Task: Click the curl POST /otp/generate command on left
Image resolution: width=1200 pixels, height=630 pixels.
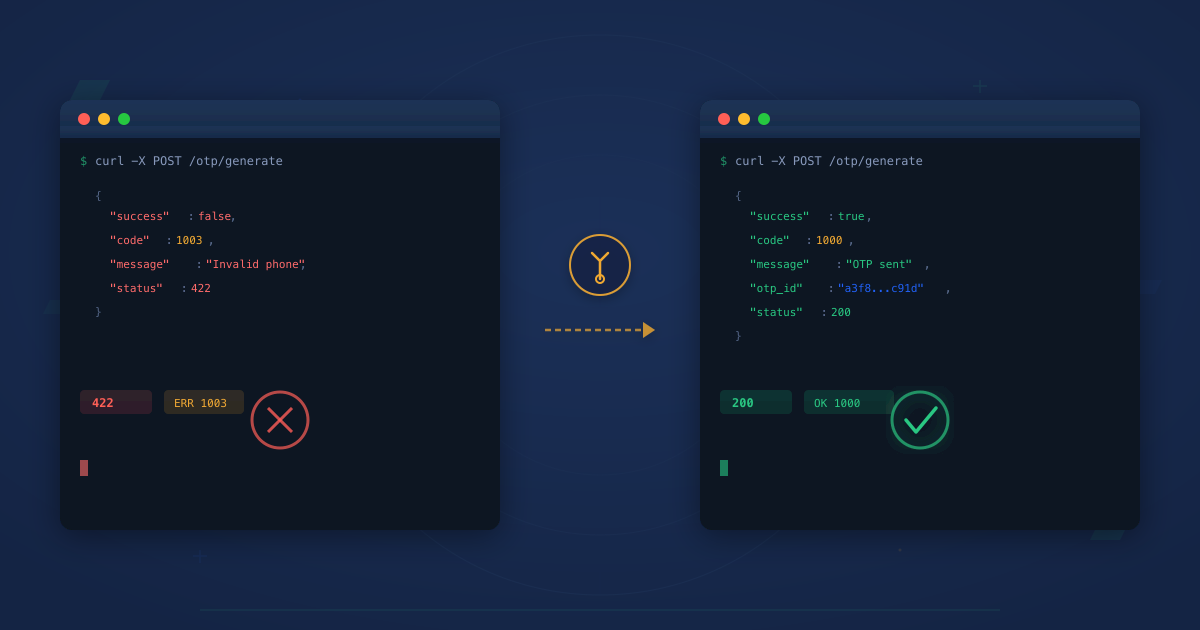Action: pos(187,160)
